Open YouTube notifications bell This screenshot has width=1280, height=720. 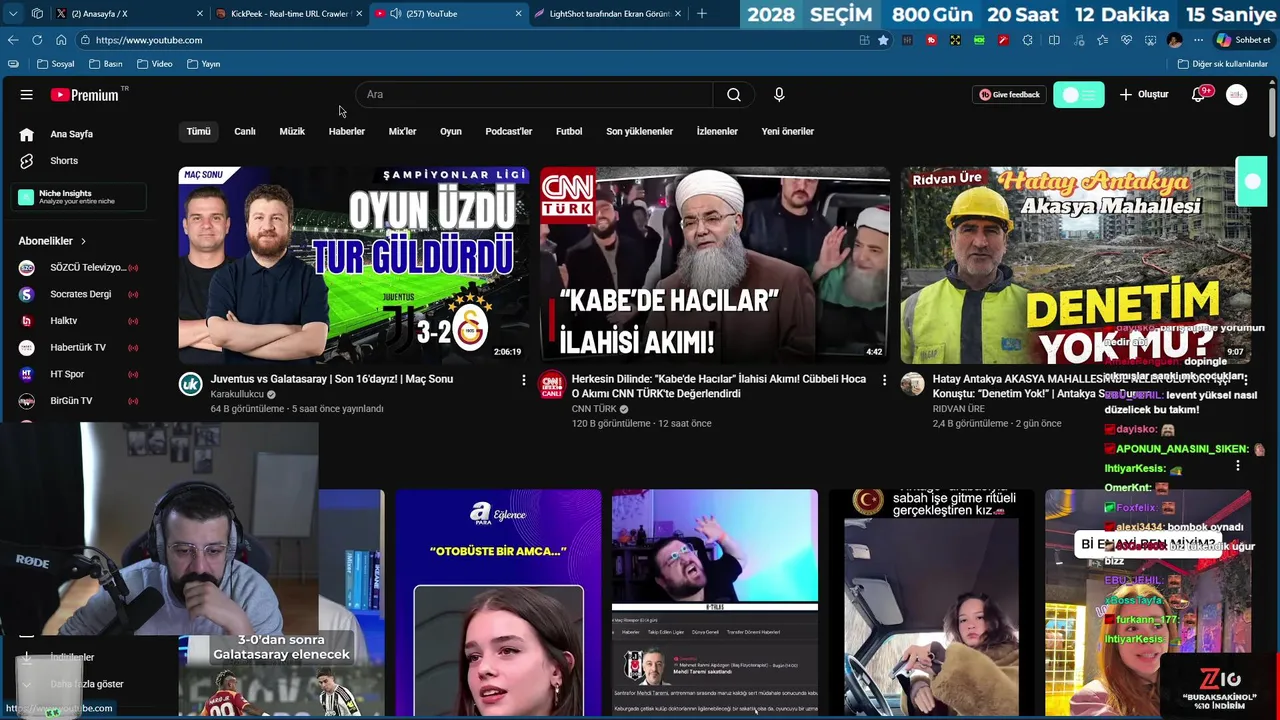pos(1198,95)
